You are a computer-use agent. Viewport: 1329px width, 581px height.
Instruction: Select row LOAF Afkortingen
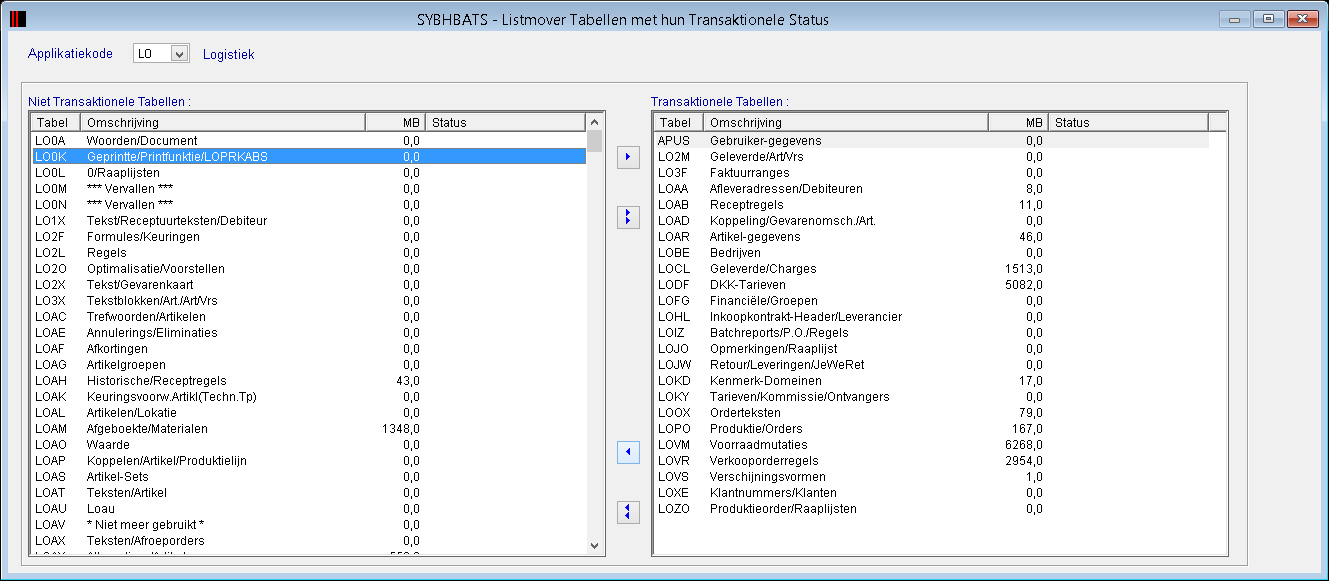point(308,348)
